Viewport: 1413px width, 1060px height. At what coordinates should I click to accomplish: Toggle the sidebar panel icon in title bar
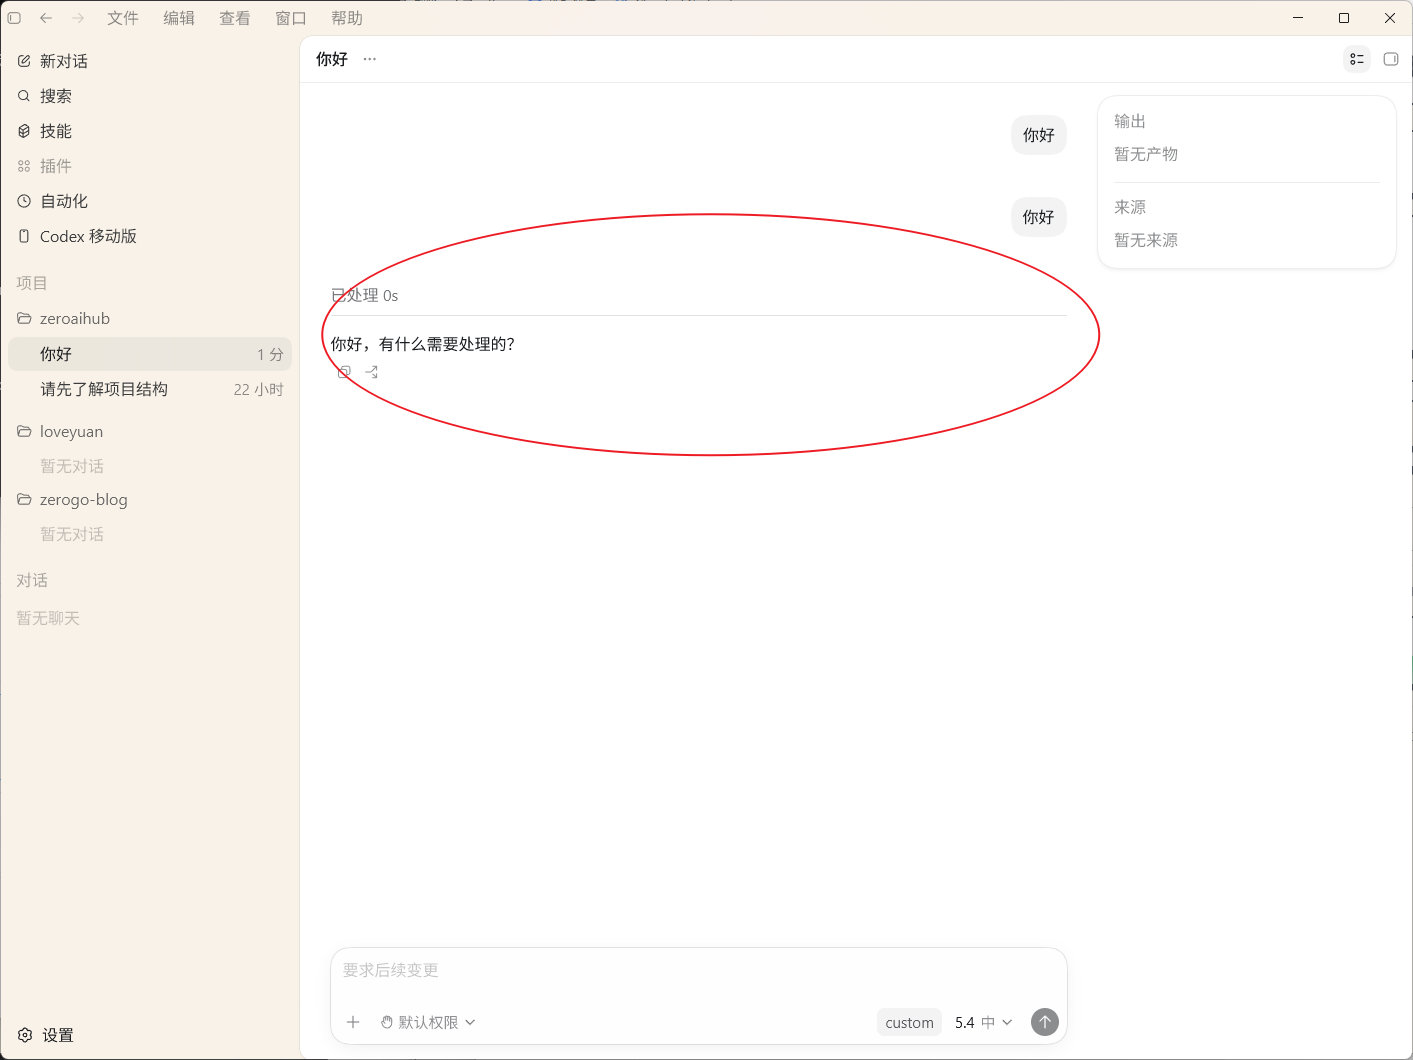[x=14, y=18]
